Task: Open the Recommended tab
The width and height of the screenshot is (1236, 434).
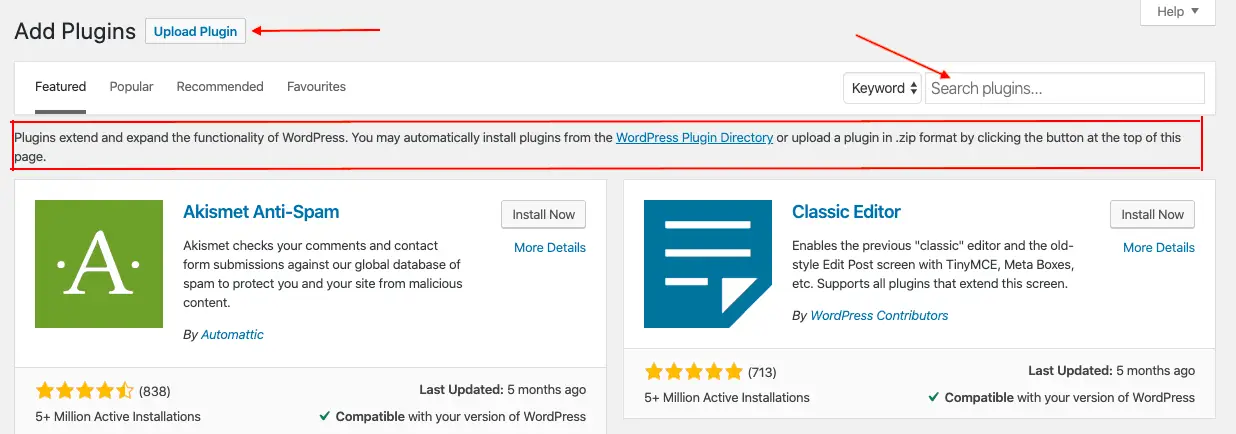Action: pyautogui.click(x=220, y=87)
